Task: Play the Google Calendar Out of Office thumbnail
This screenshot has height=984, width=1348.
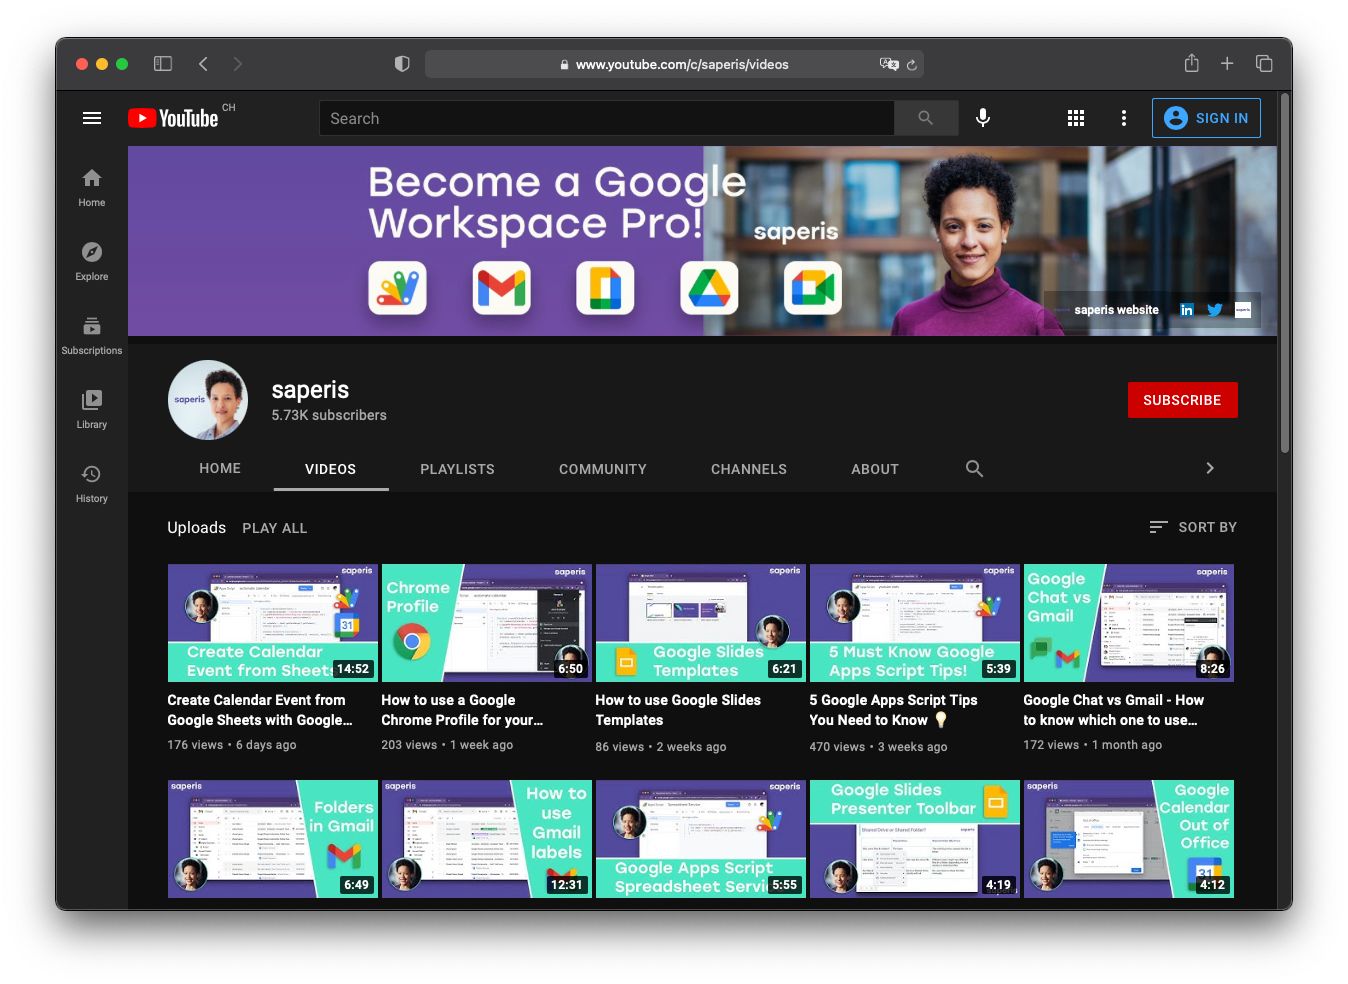Action: tap(1129, 839)
